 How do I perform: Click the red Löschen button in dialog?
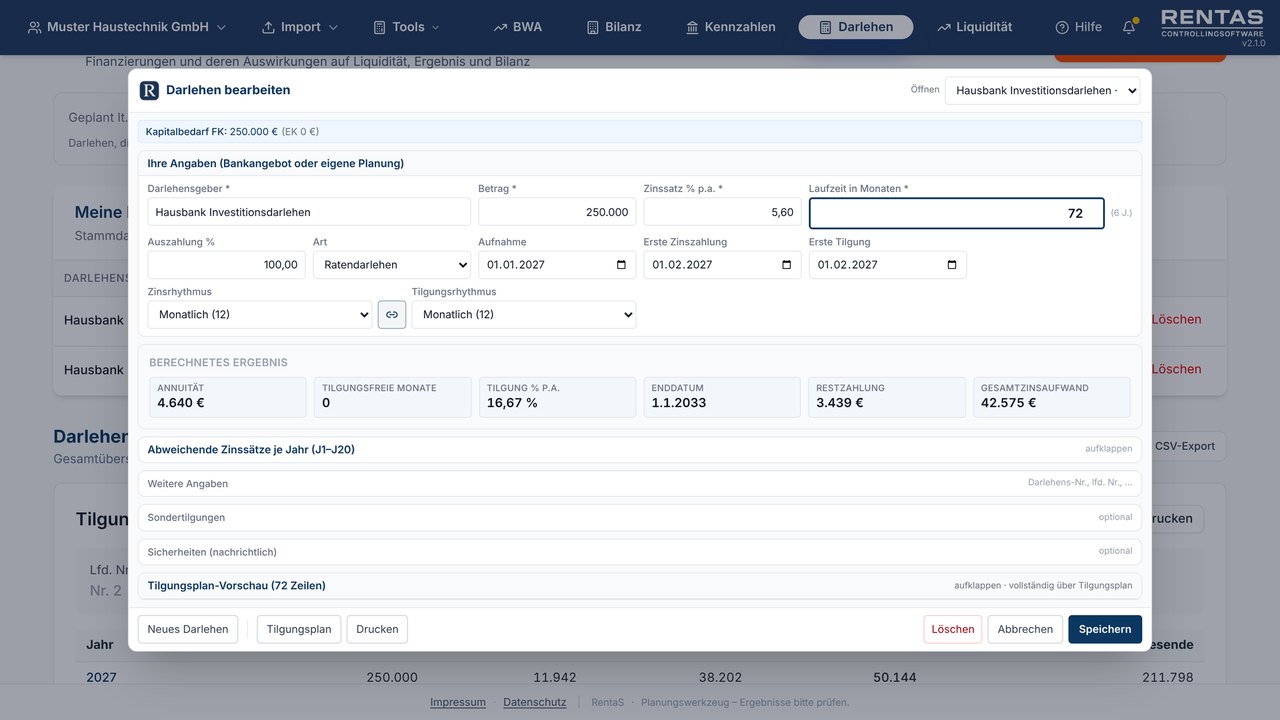pos(953,629)
